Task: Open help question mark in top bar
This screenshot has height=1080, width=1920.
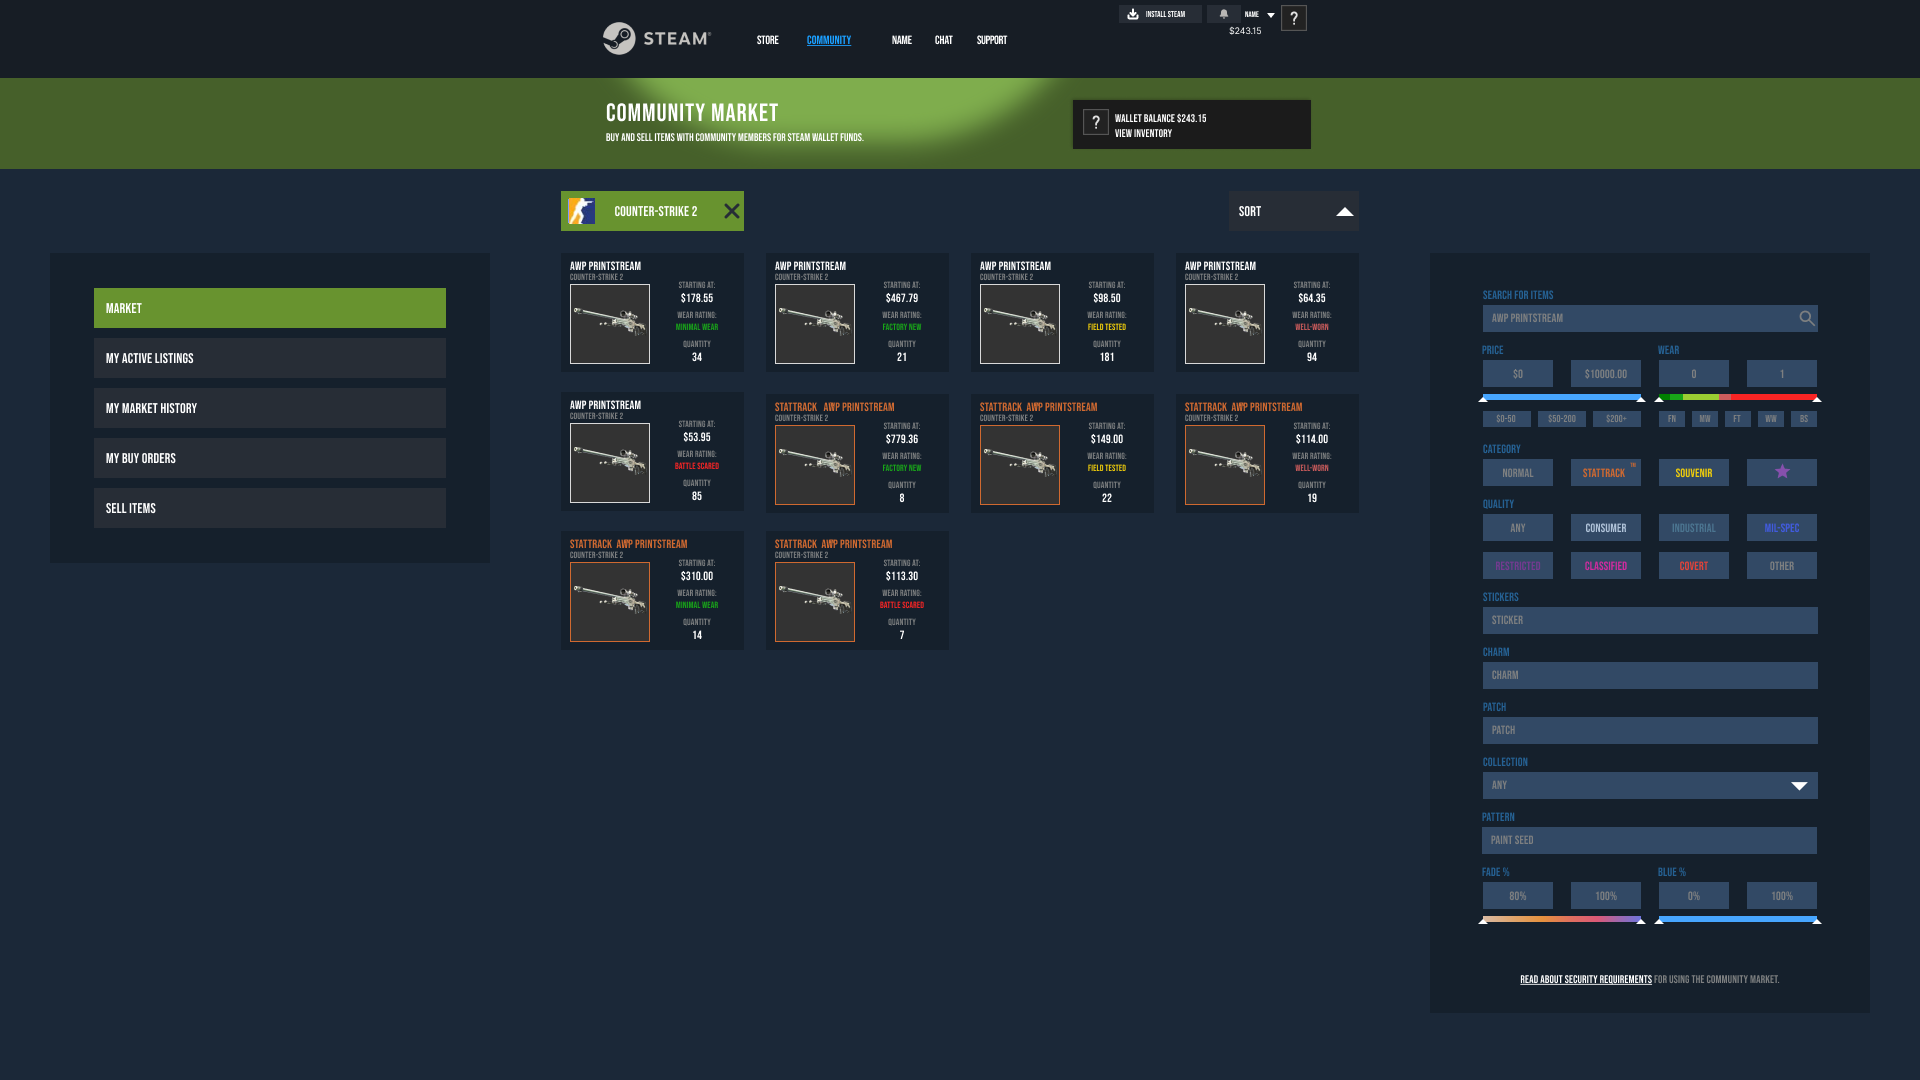Action: coord(1293,18)
